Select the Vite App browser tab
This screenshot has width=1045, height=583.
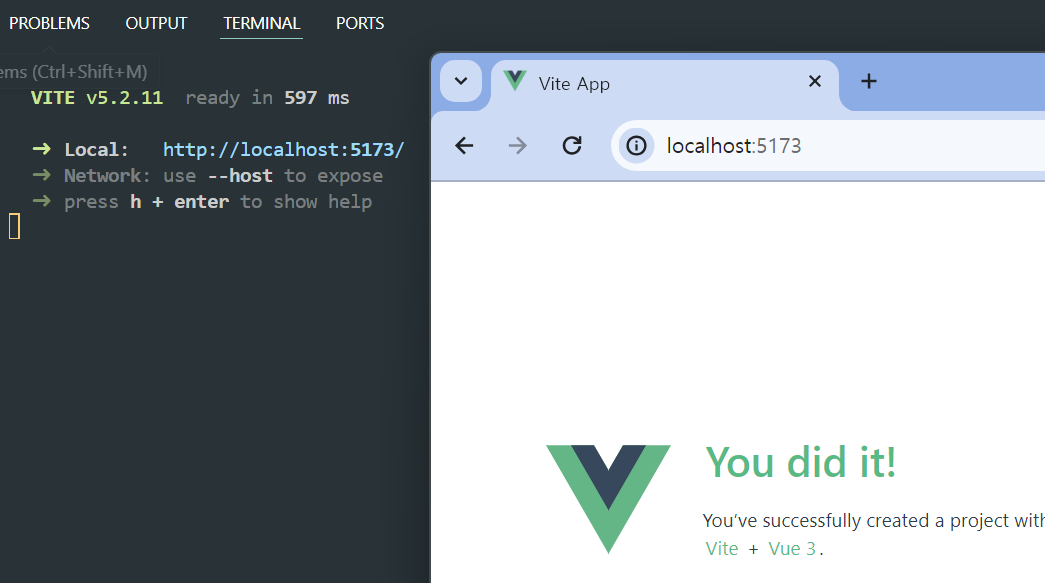tap(664, 83)
